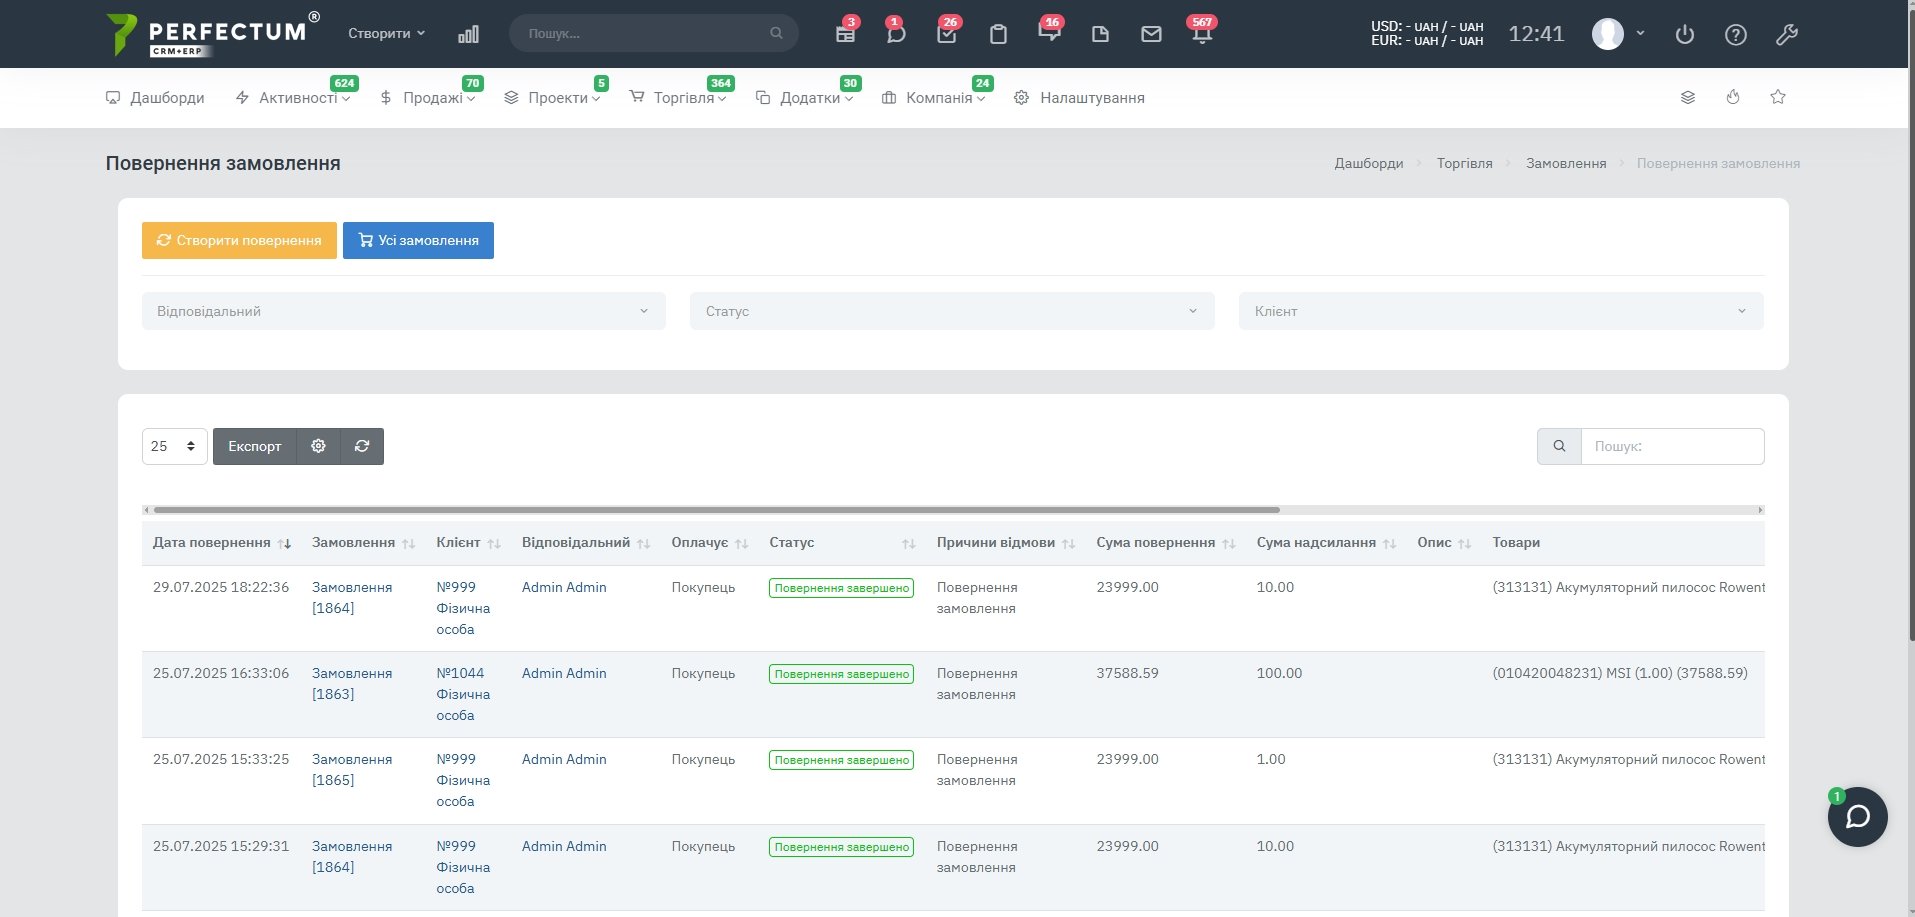Reload the returns table with refresh icon
Viewport: 1915px width, 917px height.
362,446
